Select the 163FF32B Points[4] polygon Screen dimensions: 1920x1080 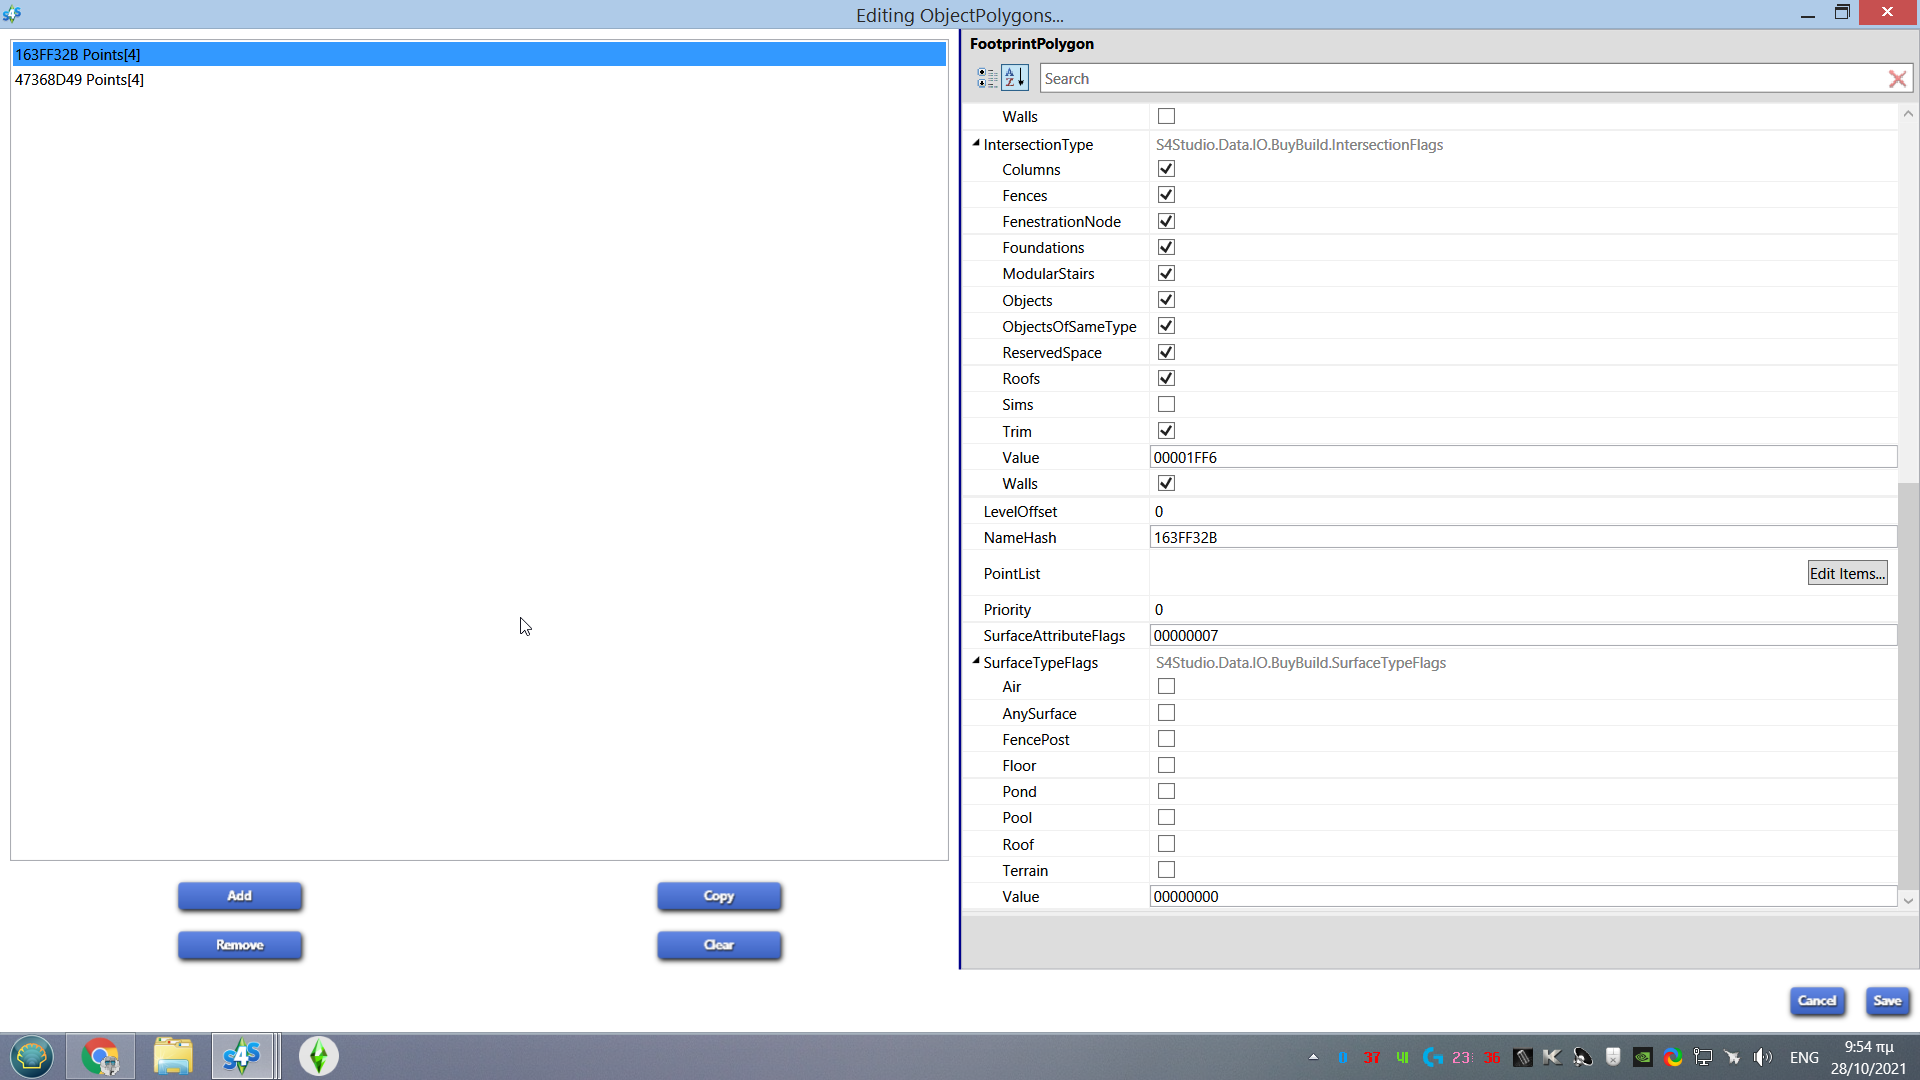coord(78,54)
